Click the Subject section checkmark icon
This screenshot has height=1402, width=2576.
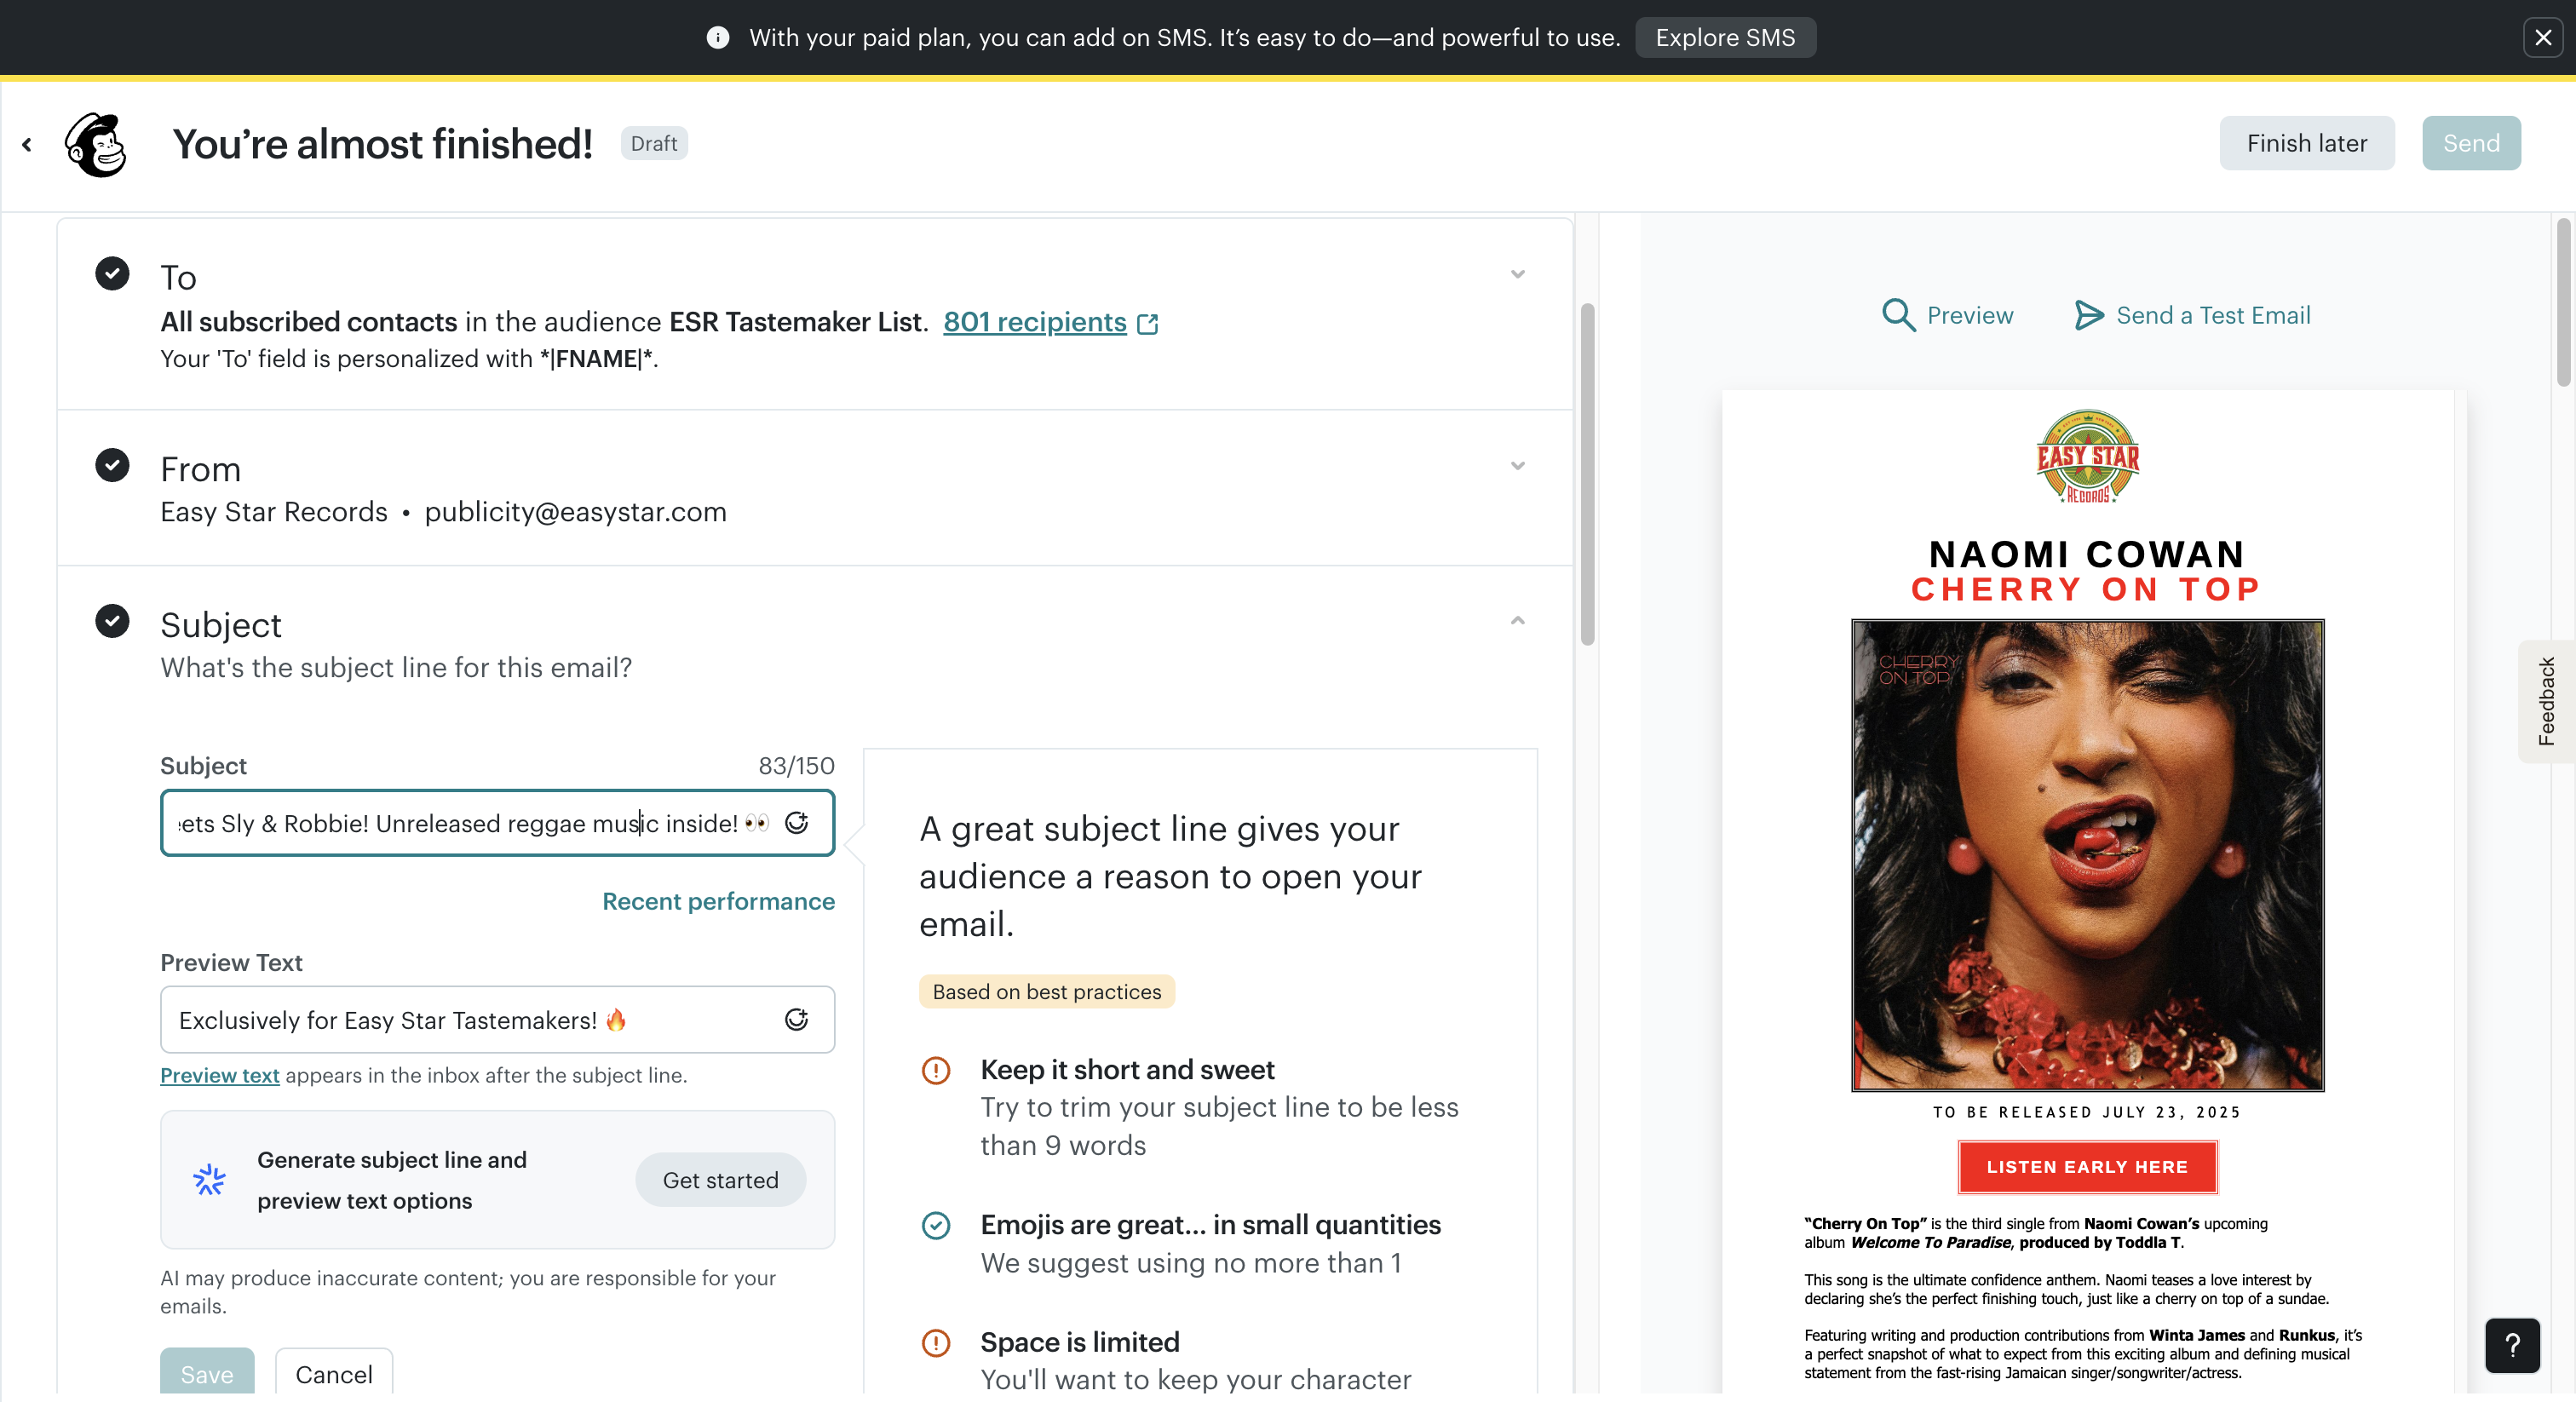112,621
